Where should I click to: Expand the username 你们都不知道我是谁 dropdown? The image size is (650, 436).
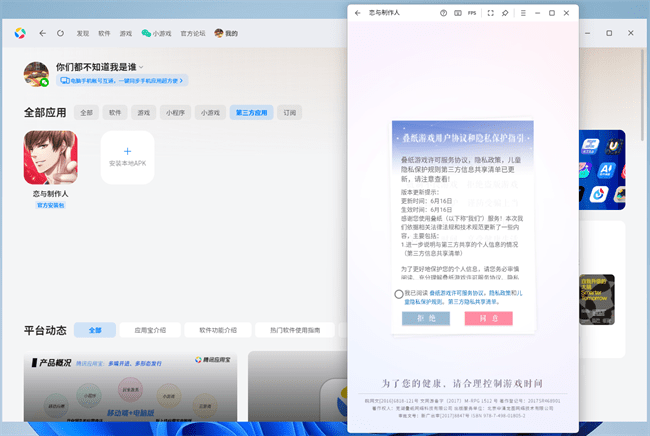[x=141, y=67]
